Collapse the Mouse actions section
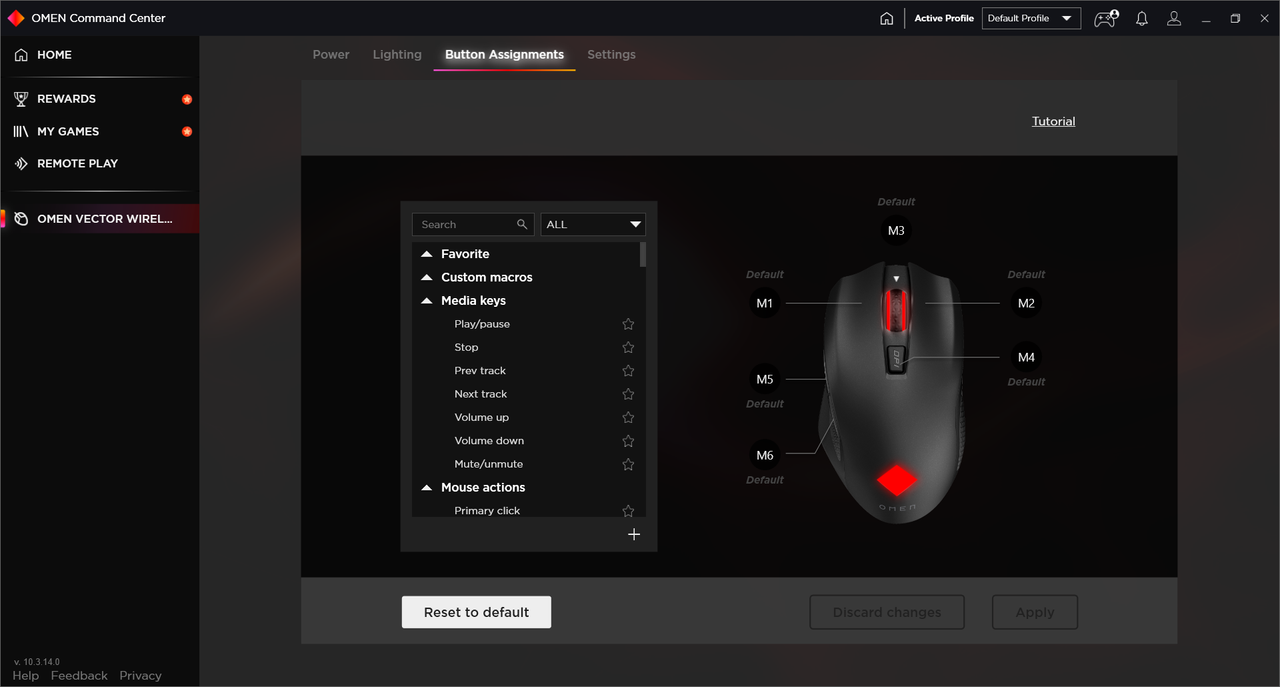The height and width of the screenshot is (687, 1280). (x=427, y=487)
